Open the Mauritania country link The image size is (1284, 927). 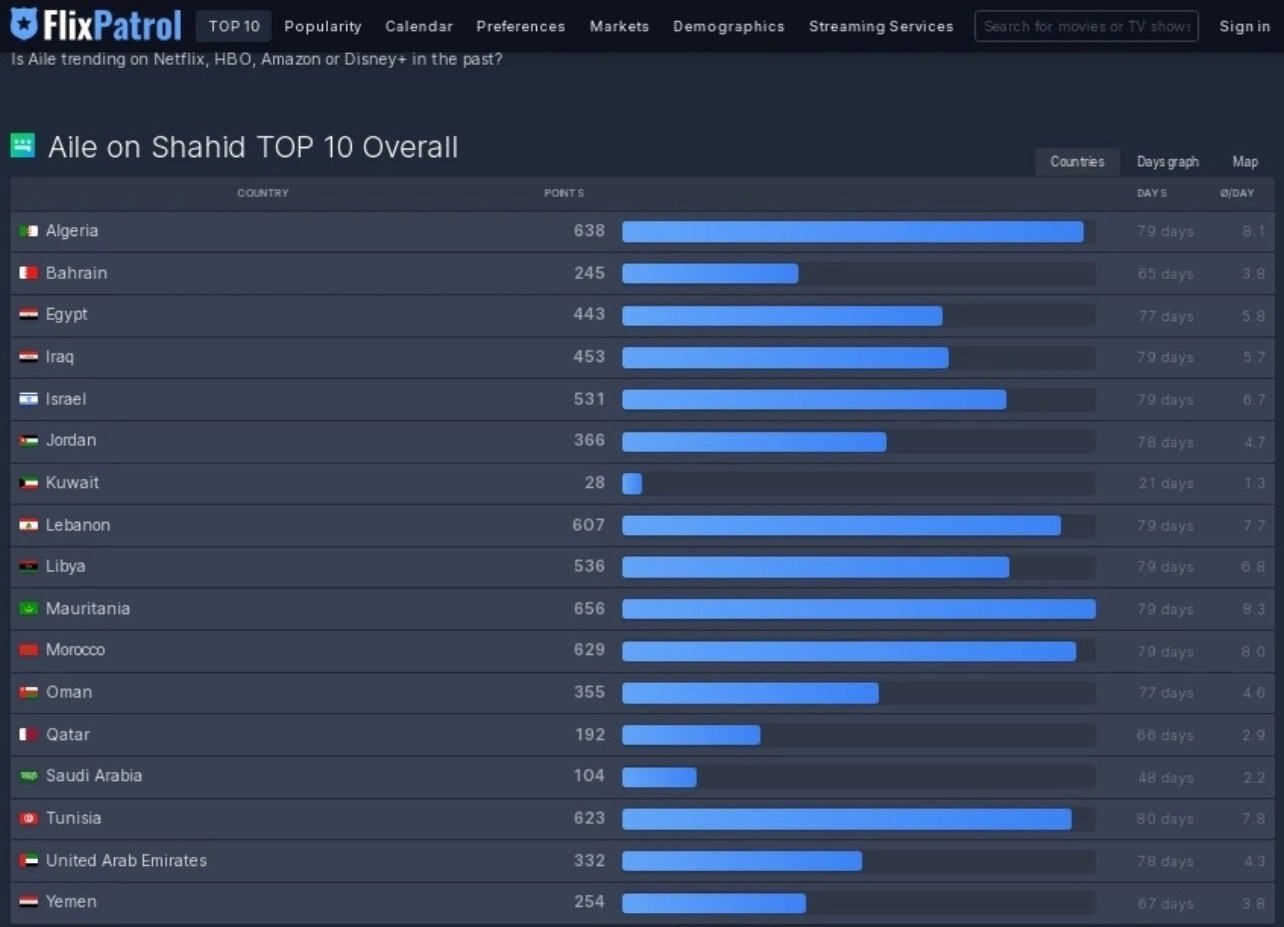click(x=88, y=609)
